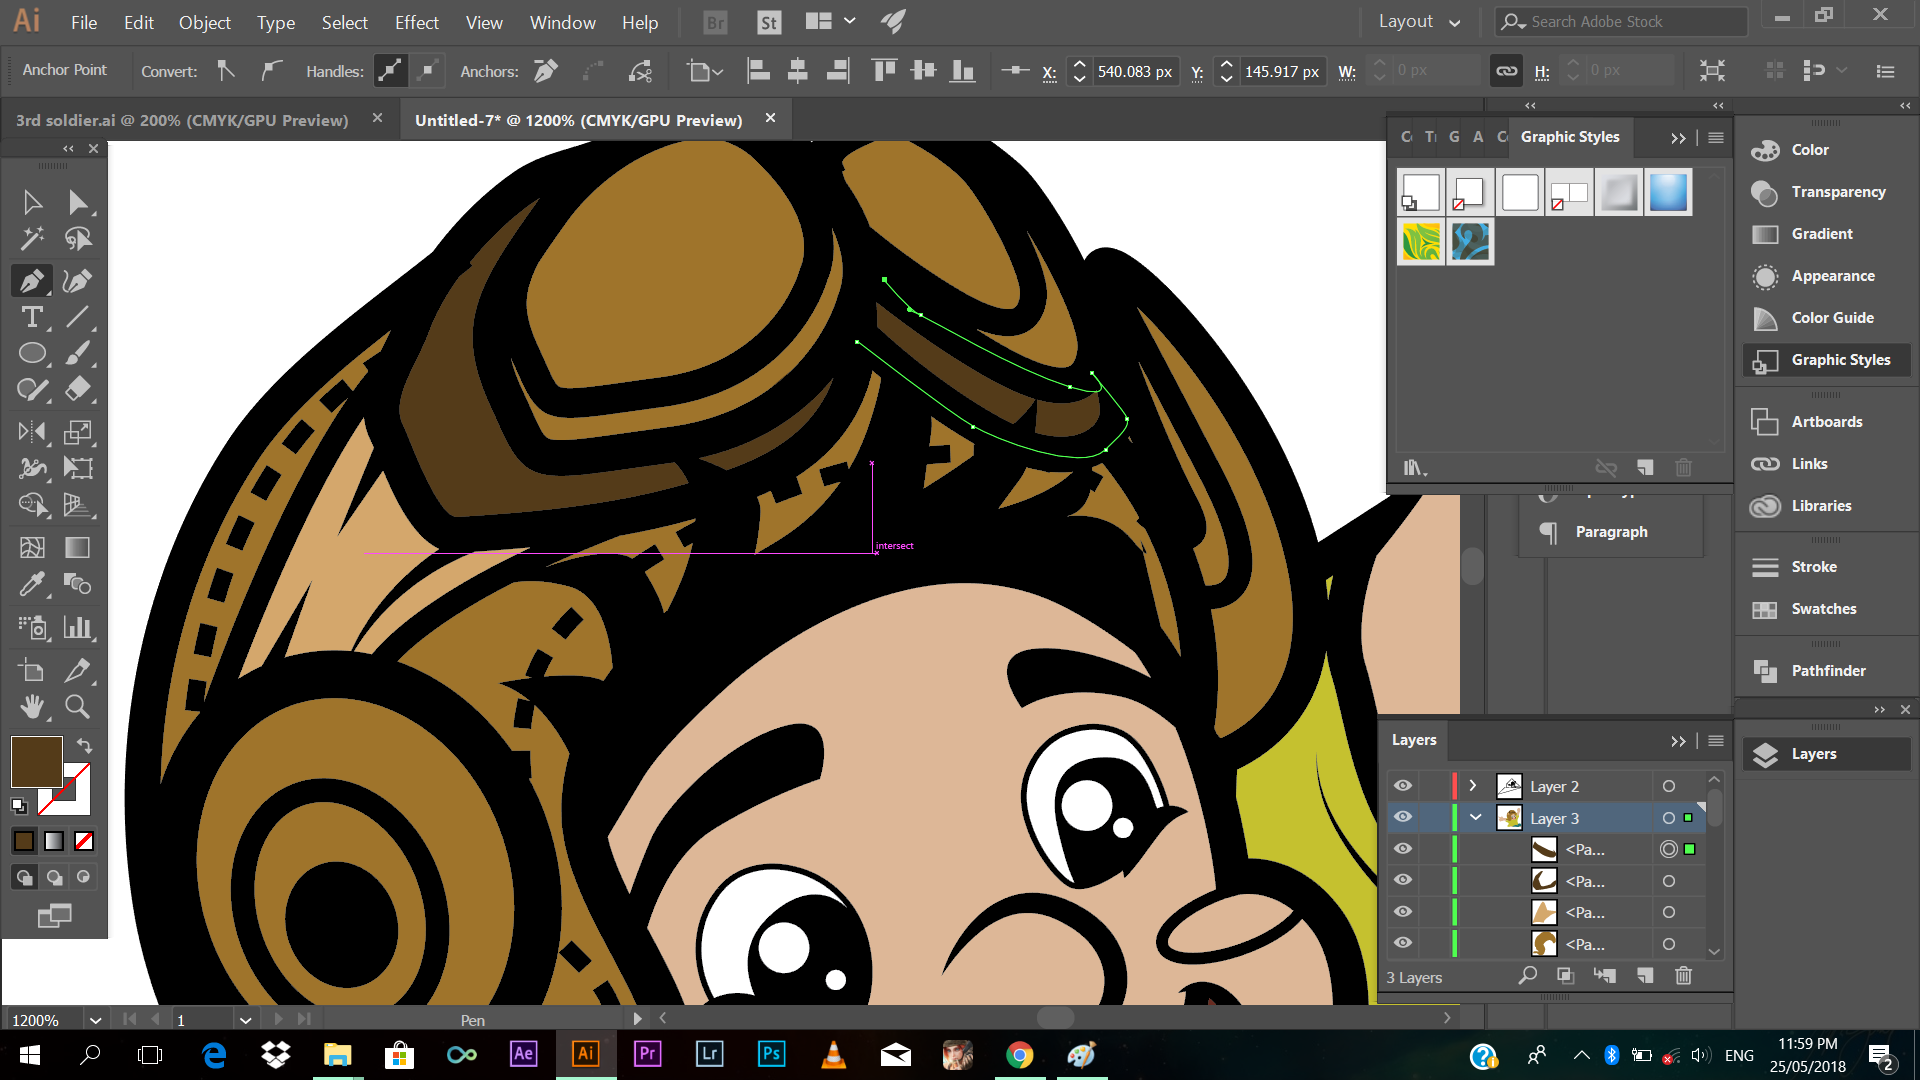Select the Ellipse tool
This screenshot has width=1920, height=1080.
tap(32, 353)
